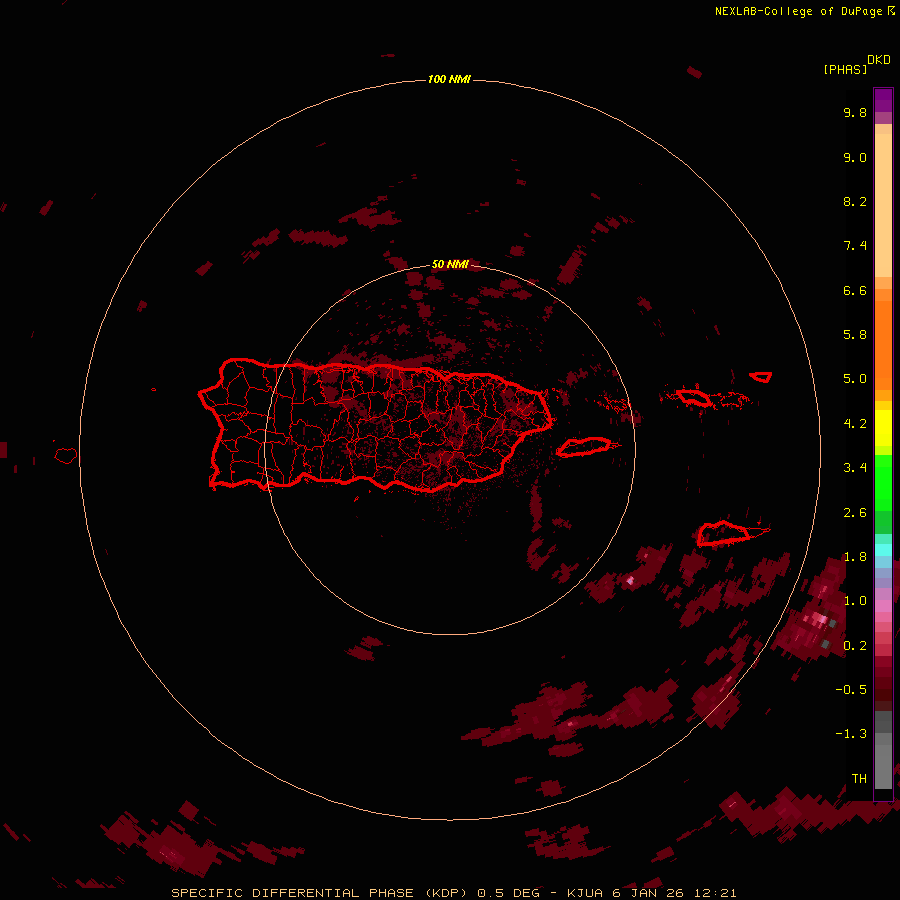Click the 12:21 timestamp in caption
900x900 pixels.
[715, 893]
